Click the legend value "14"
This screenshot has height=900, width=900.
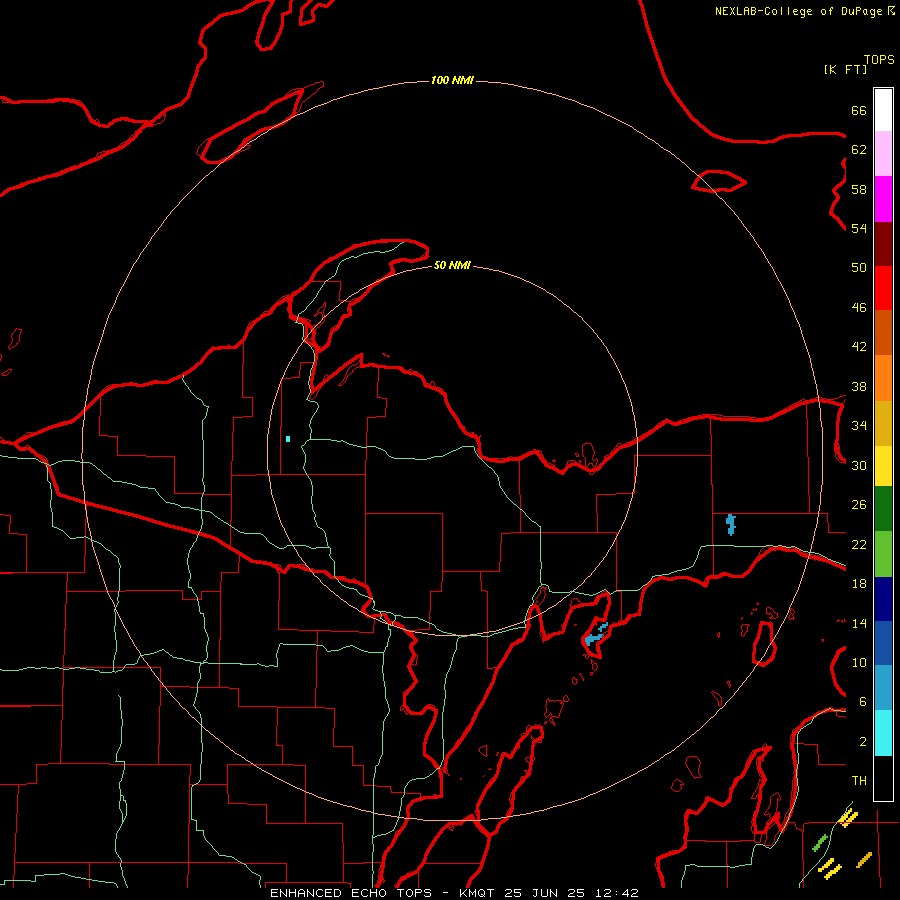[859, 623]
